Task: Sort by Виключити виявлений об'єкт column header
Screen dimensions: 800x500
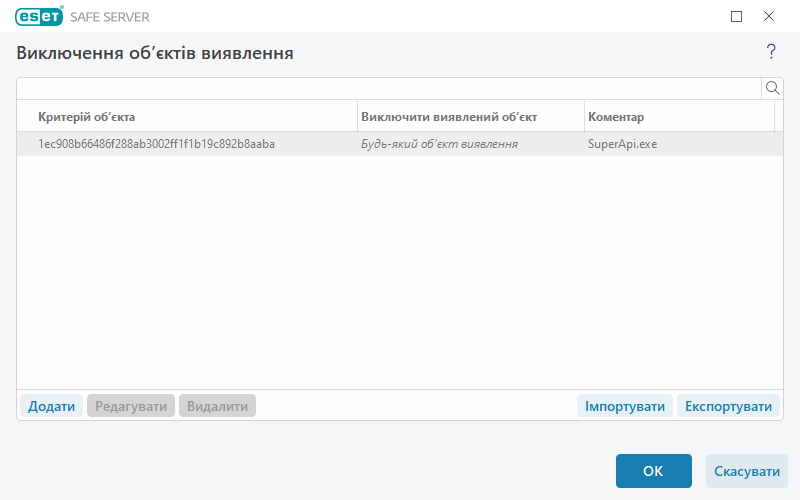Action: tap(470, 117)
